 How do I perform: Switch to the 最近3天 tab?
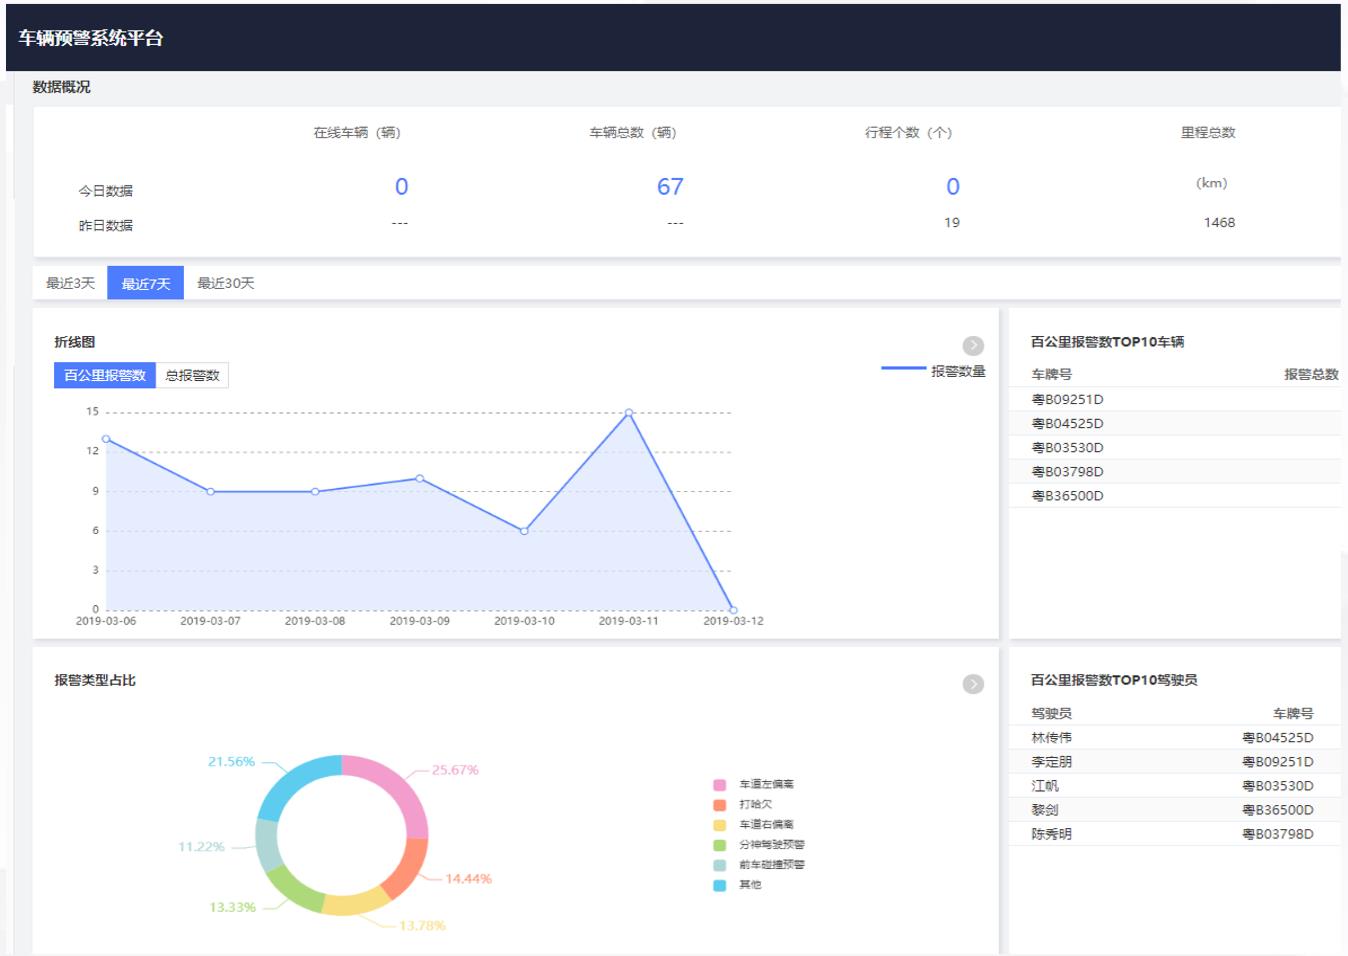click(x=70, y=283)
